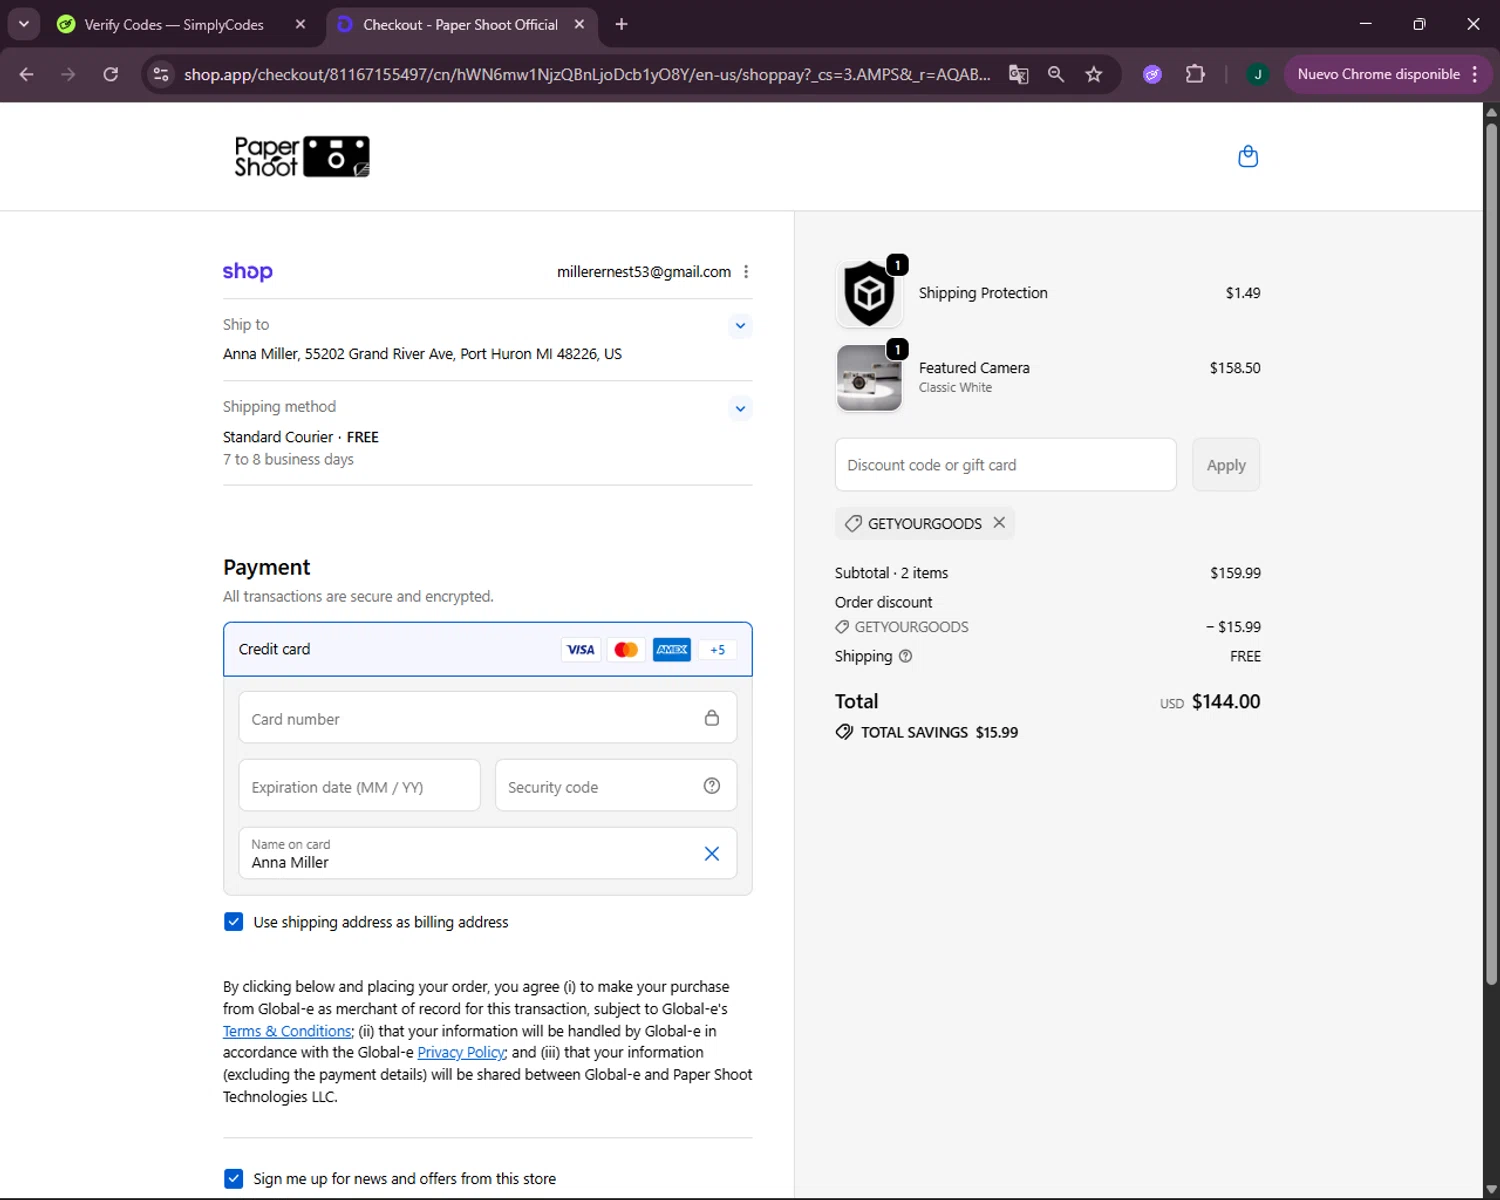Select the Credit card payment option

click(488, 649)
